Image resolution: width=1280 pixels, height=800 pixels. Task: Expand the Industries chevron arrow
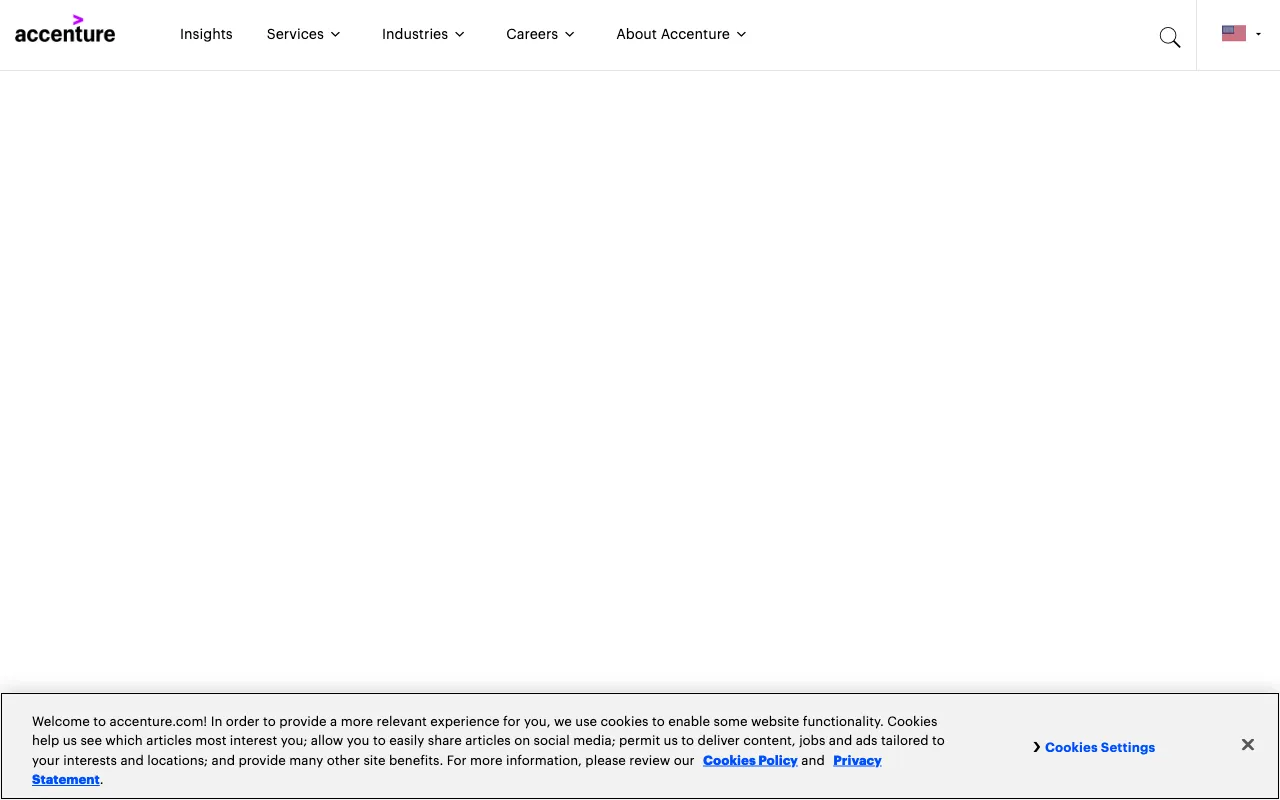[x=460, y=34]
